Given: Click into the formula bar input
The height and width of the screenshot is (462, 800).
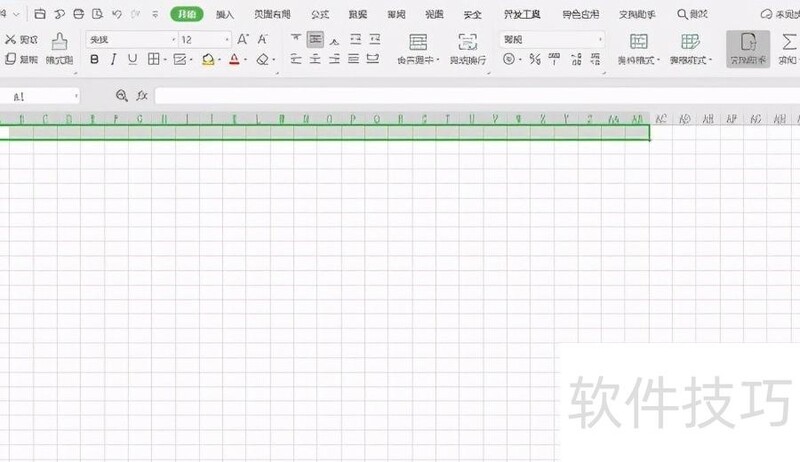Looking at the screenshot, I should [x=477, y=95].
